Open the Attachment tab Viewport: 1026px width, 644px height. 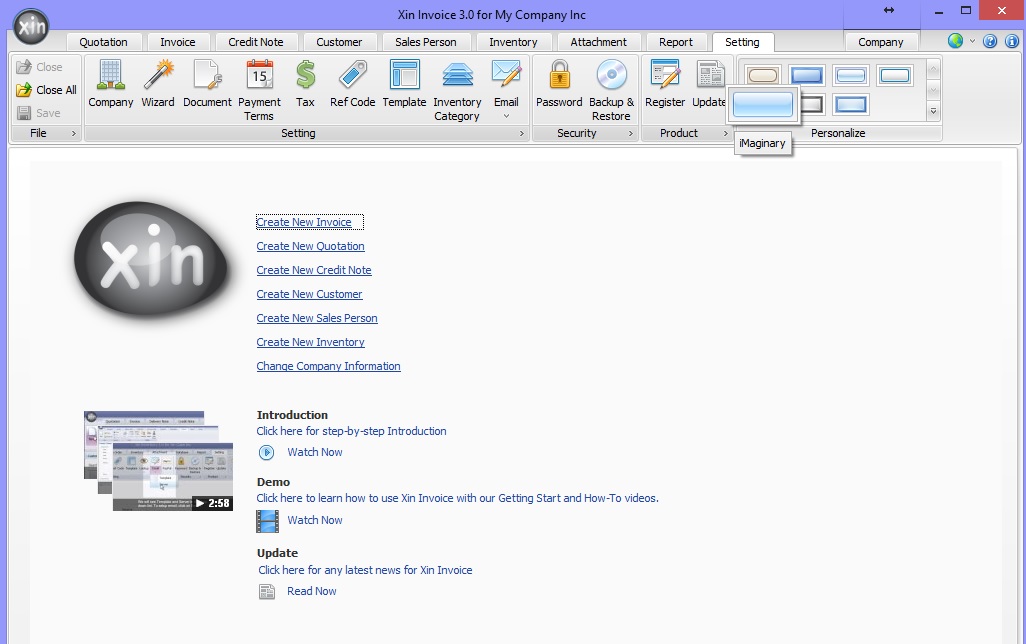(x=599, y=42)
